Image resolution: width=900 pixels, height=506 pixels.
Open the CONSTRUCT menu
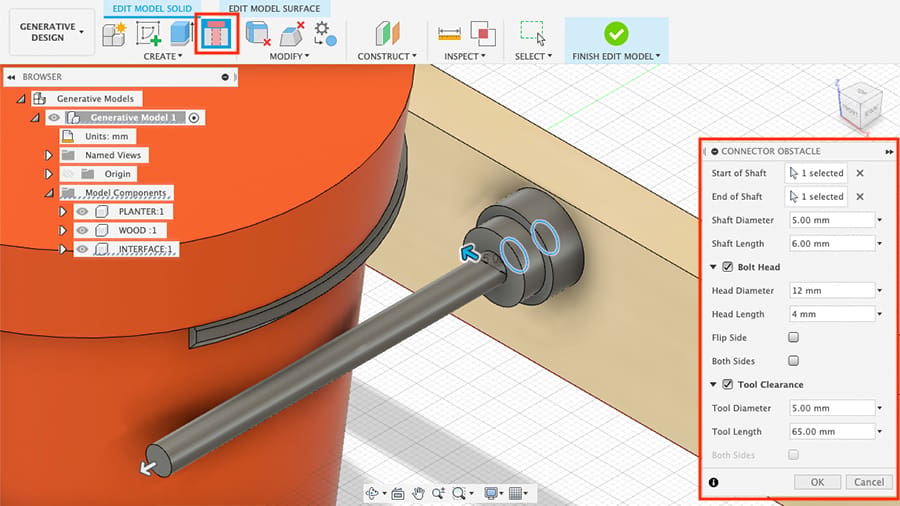[x=387, y=56]
